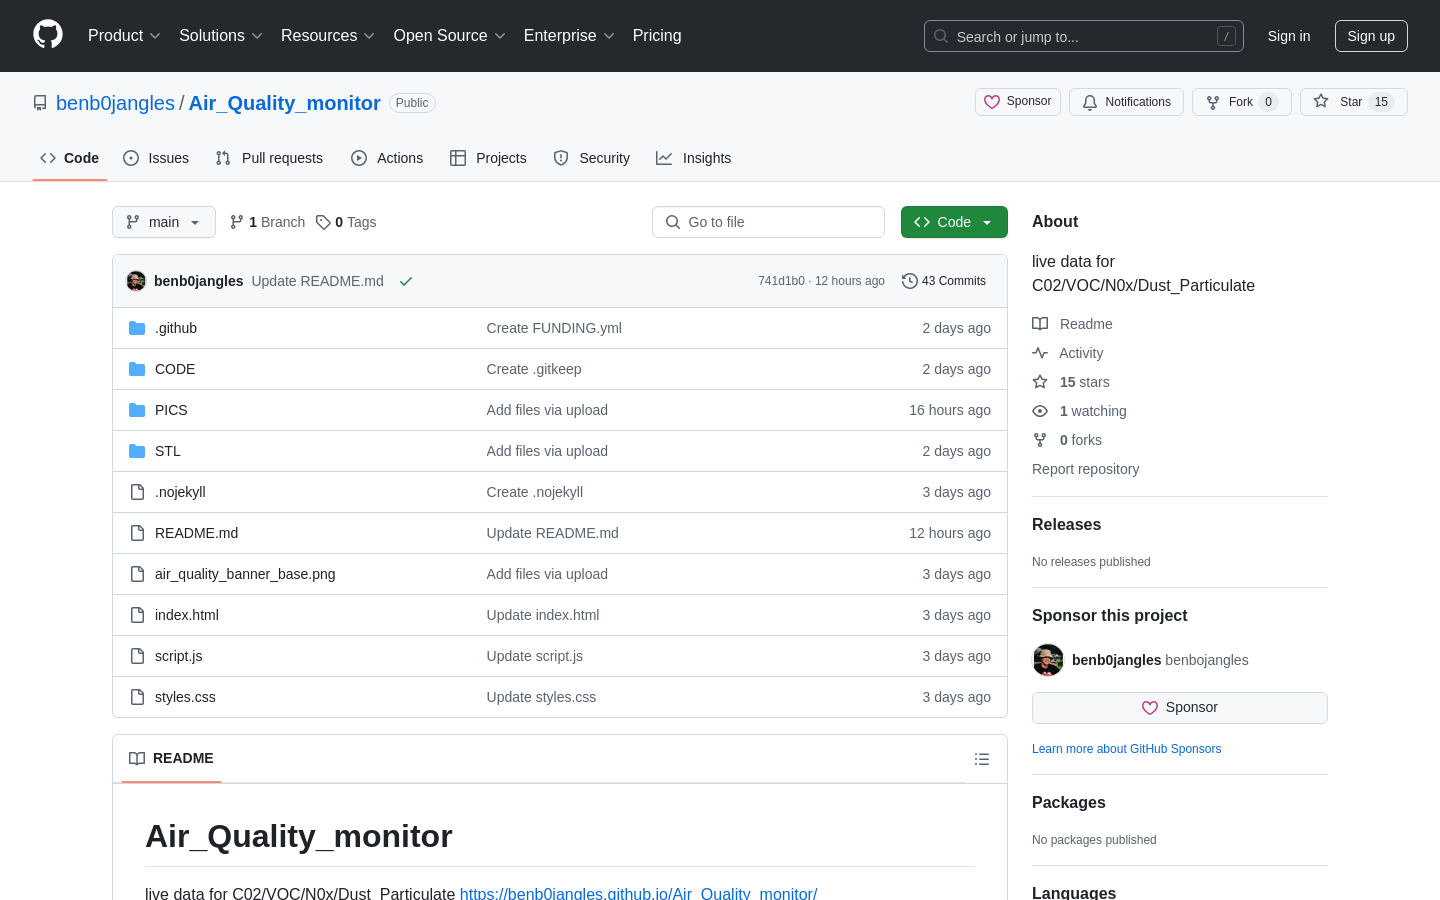Open the GitHub home logo
This screenshot has height=900, width=1440.
48,35
